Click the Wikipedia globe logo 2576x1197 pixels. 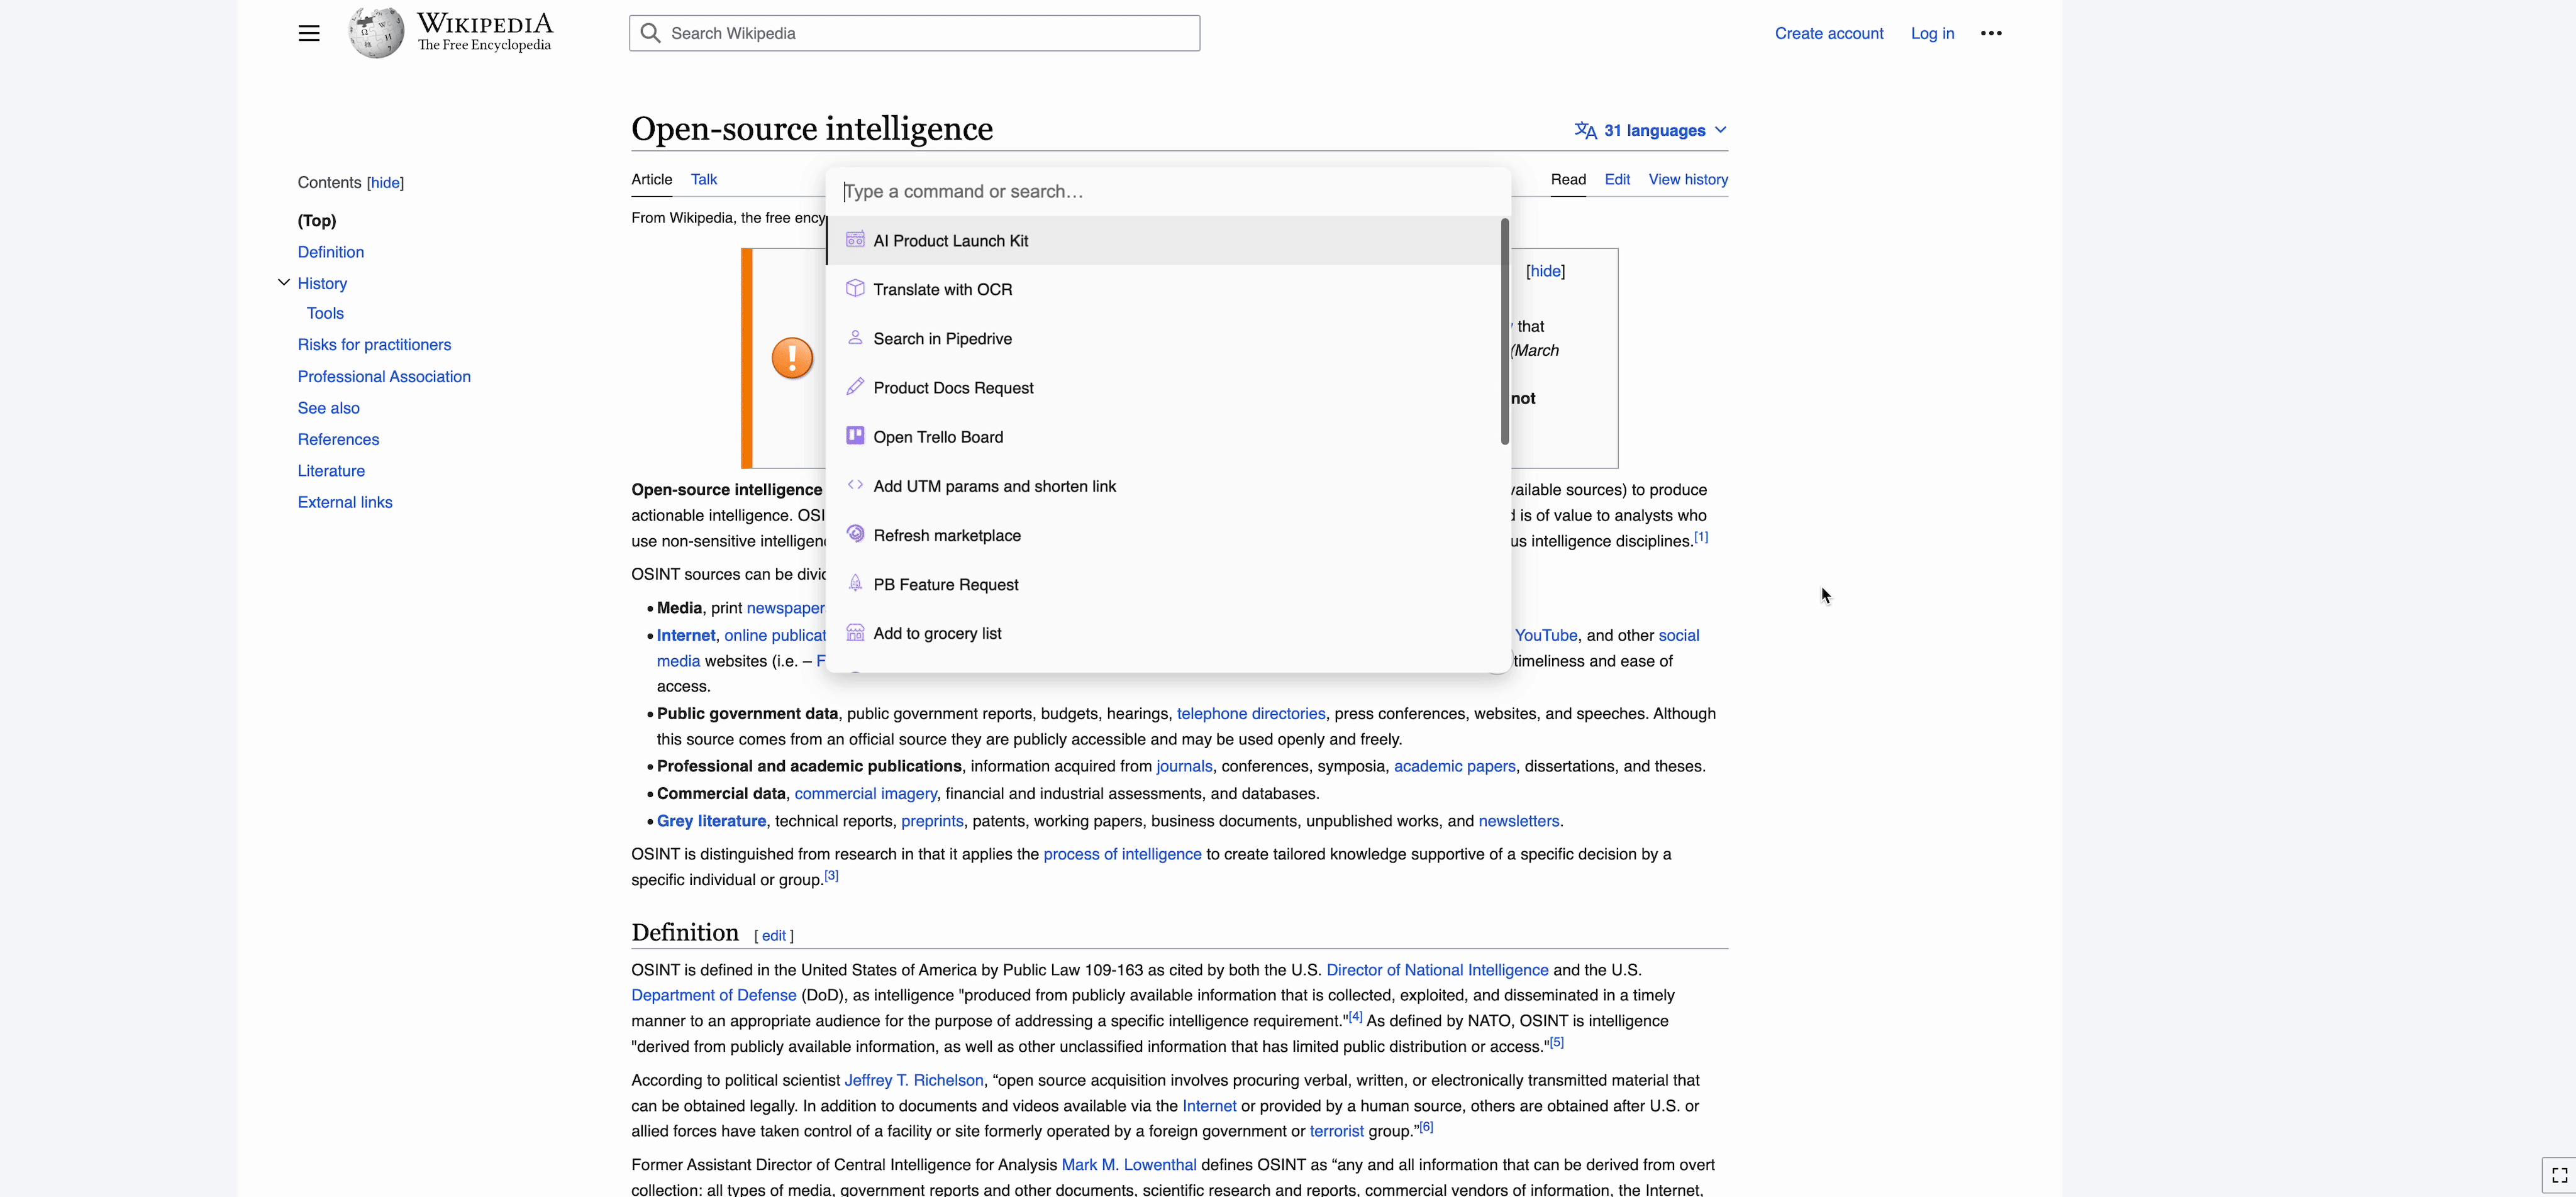[376, 33]
